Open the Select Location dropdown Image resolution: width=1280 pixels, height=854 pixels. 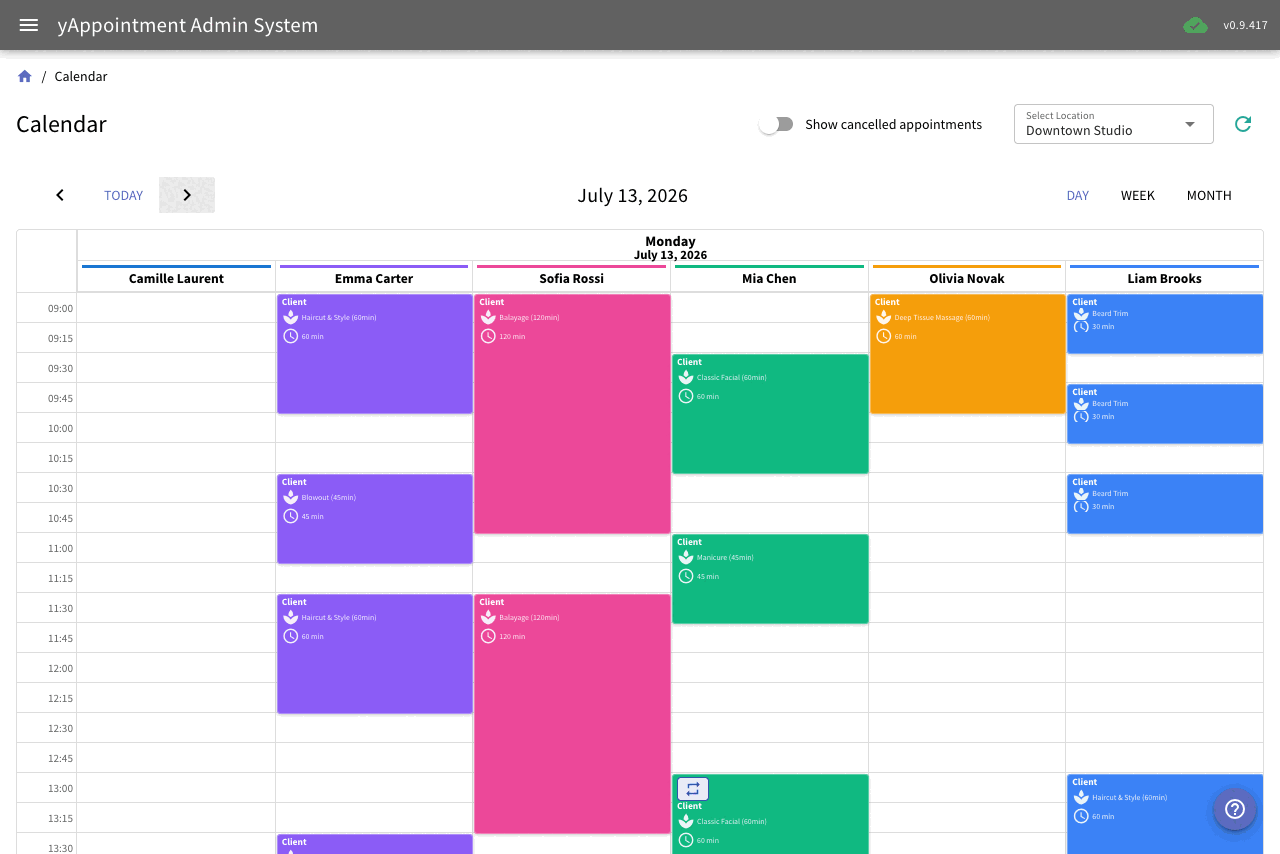click(x=1114, y=124)
